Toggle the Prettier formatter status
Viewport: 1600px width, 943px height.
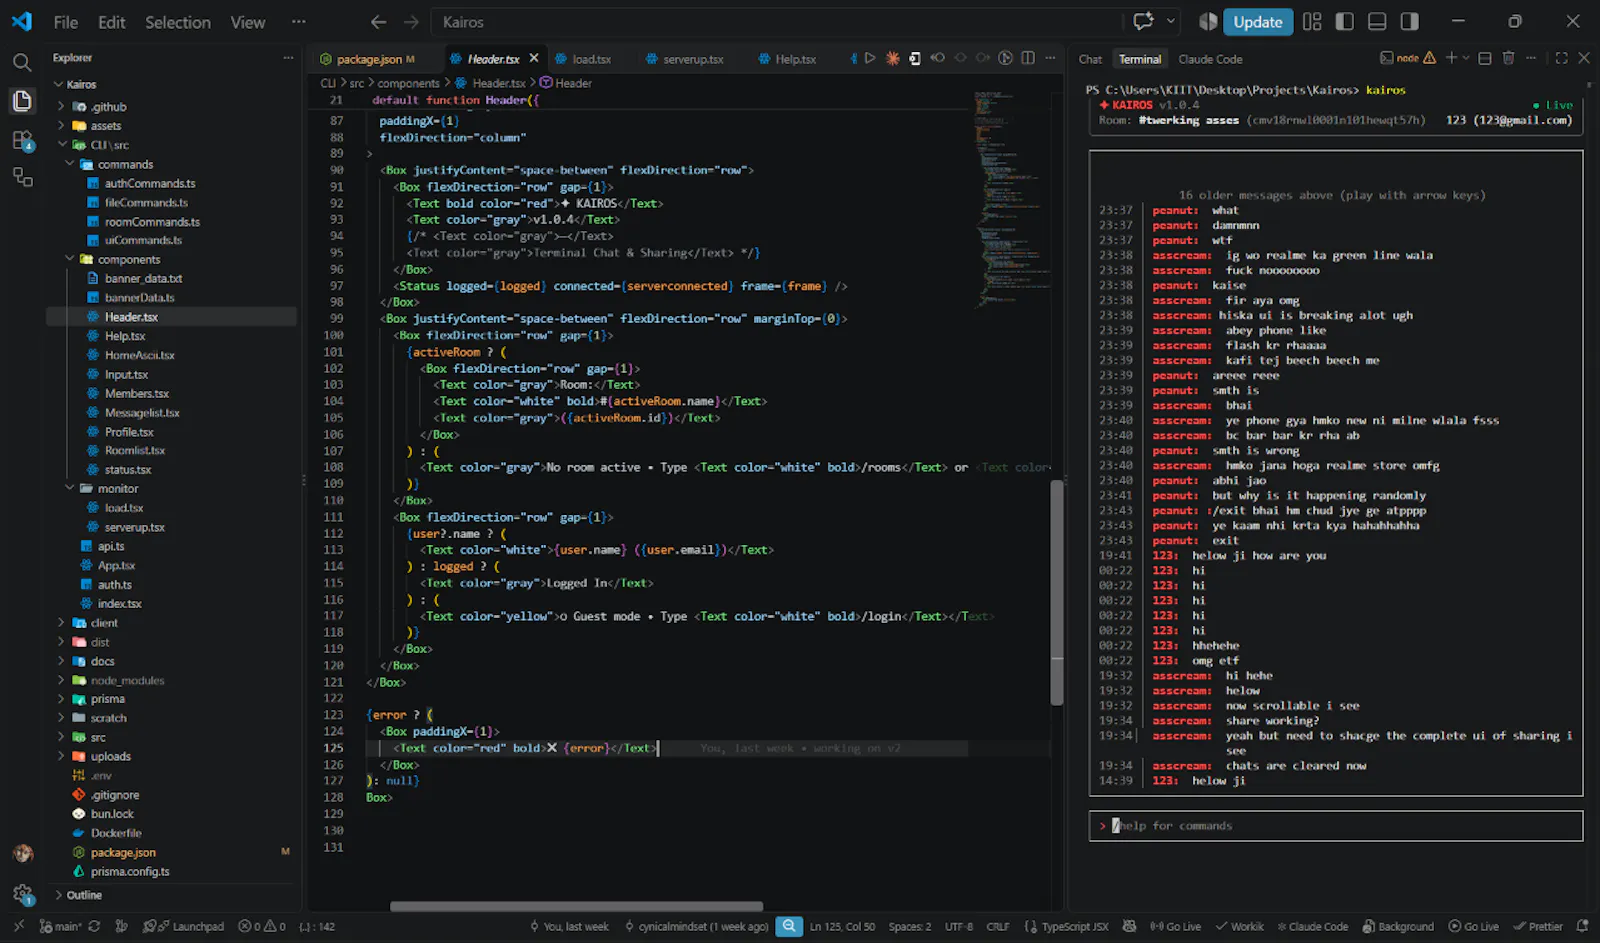tap(1538, 927)
